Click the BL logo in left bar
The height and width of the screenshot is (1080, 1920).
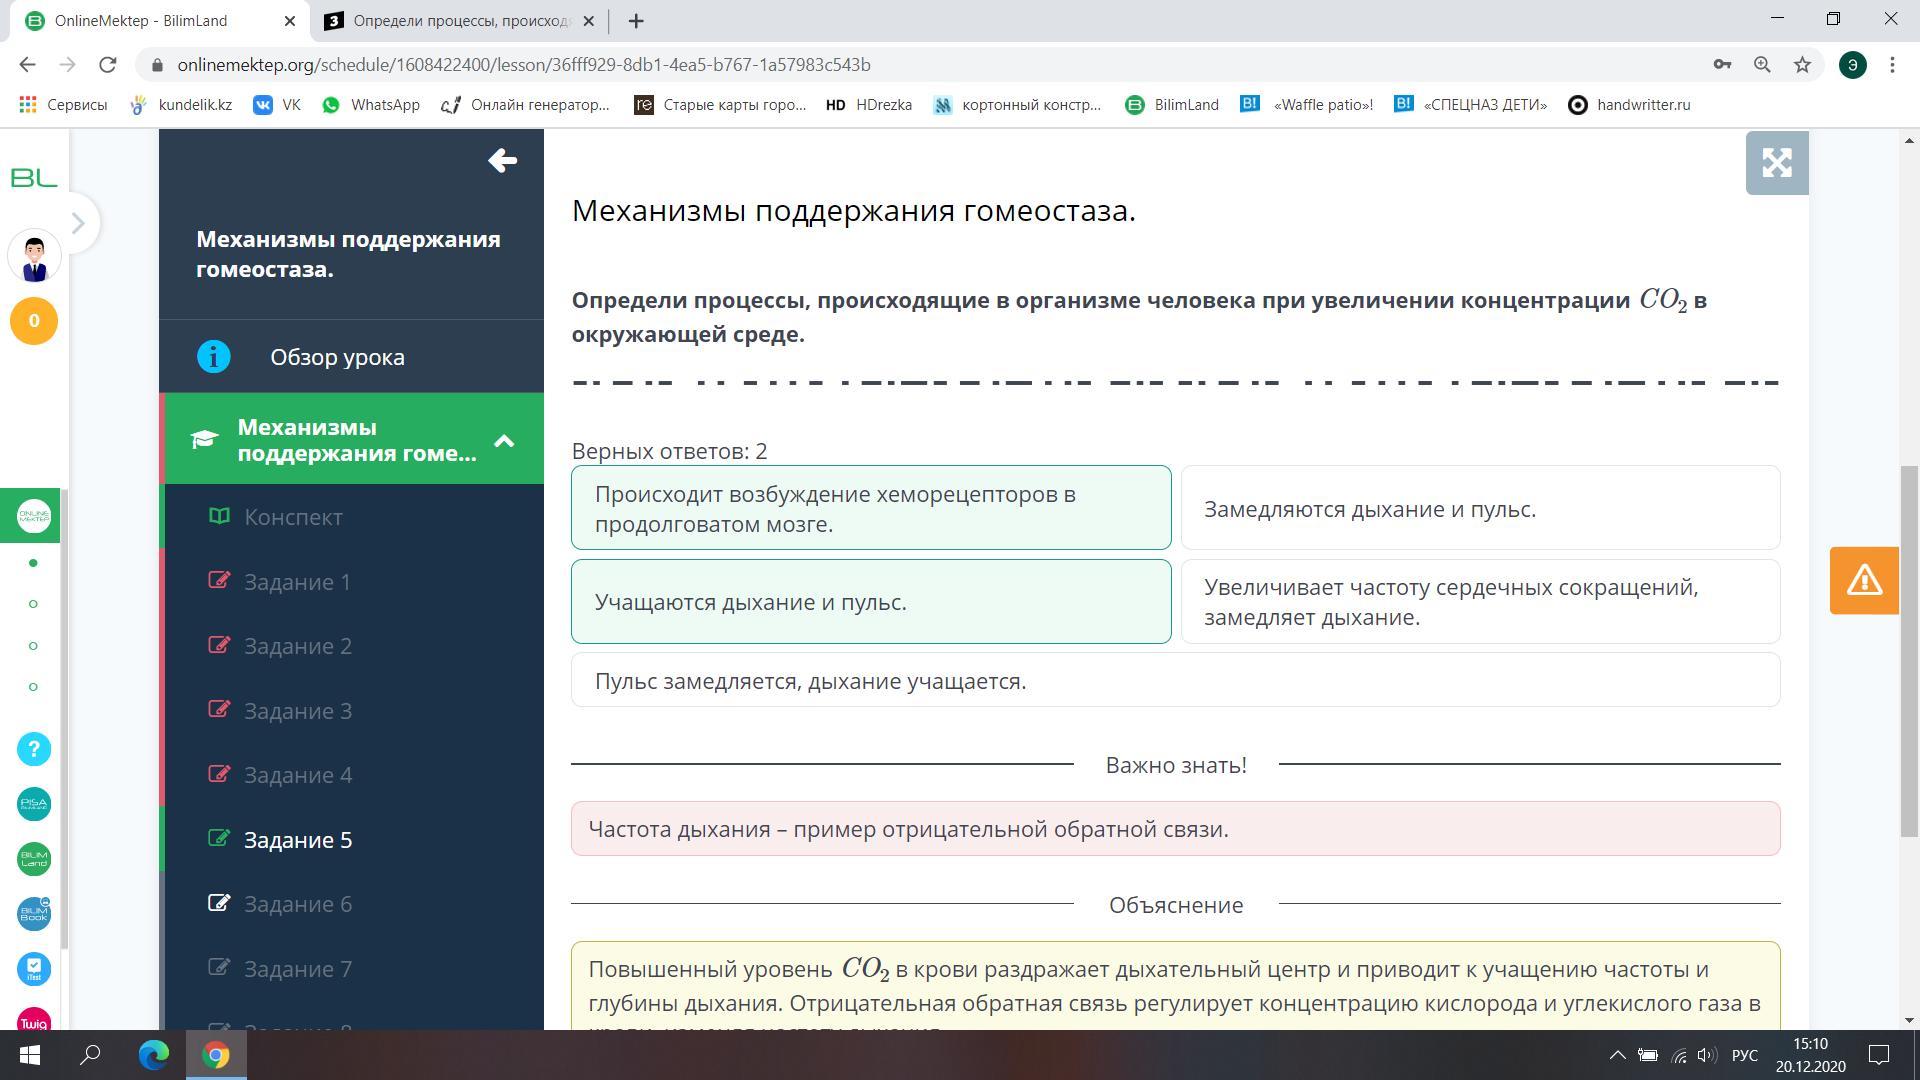pyautogui.click(x=34, y=178)
